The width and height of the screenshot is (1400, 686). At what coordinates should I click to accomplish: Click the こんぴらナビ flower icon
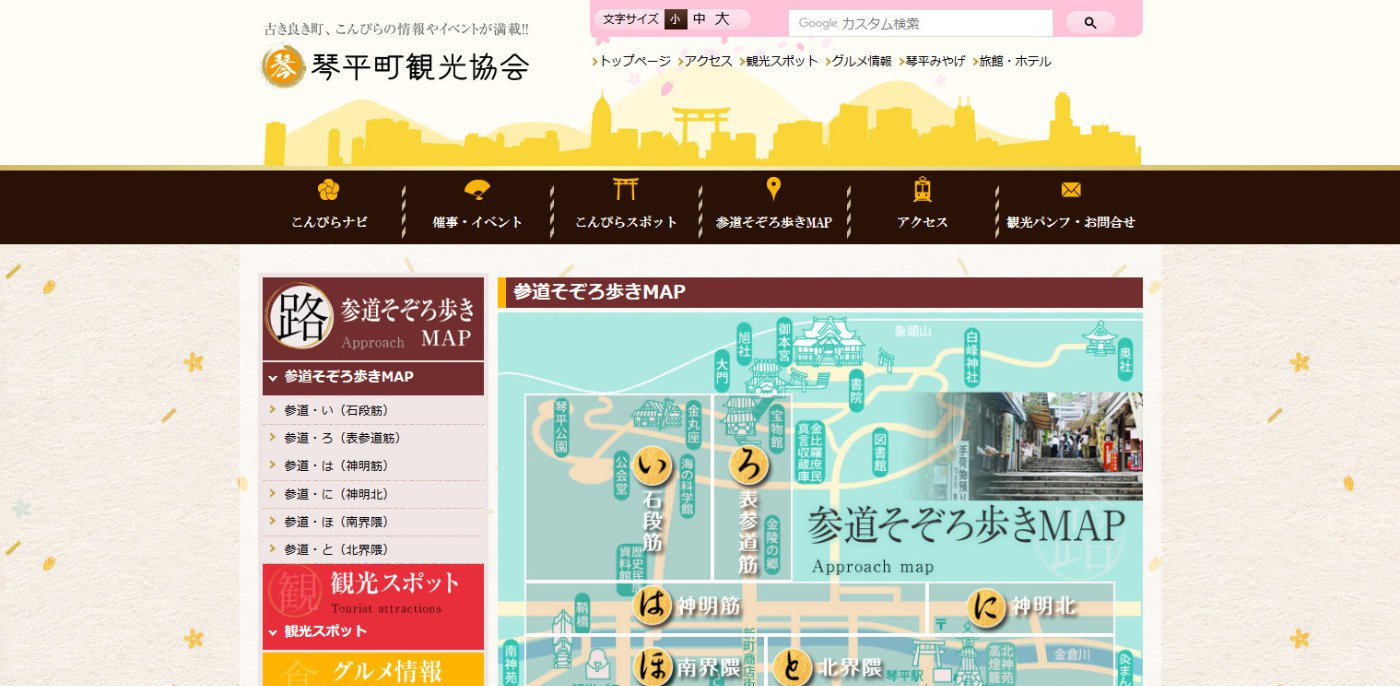[328, 190]
